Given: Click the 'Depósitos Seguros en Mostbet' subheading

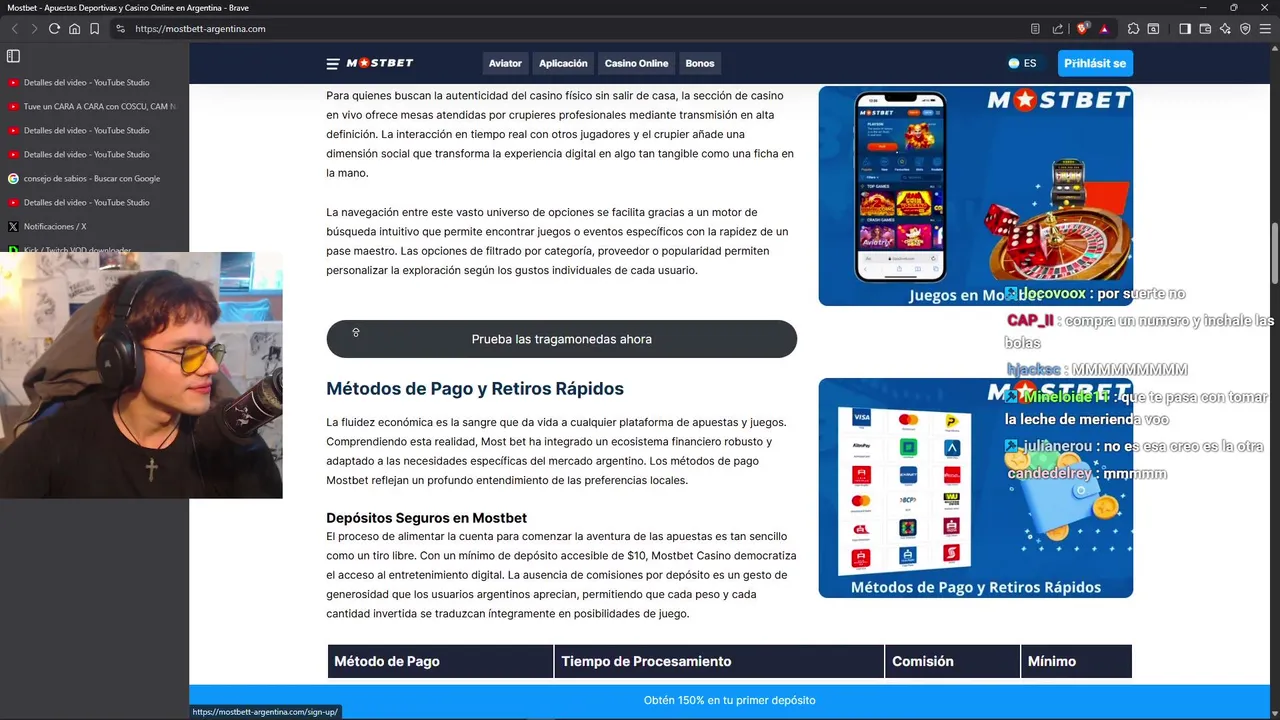Looking at the screenshot, I should coord(426,518).
